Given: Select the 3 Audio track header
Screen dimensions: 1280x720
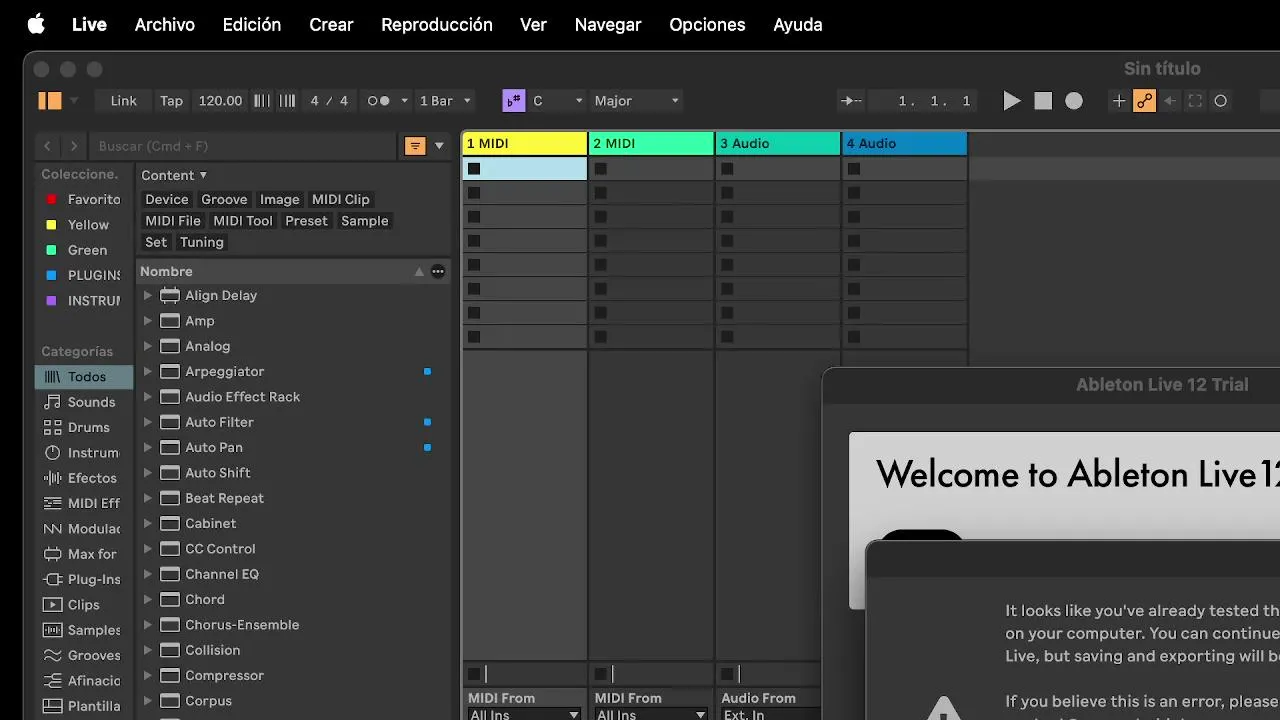Looking at the screenshot, I should pyautogui.click(x=778, y=144).
